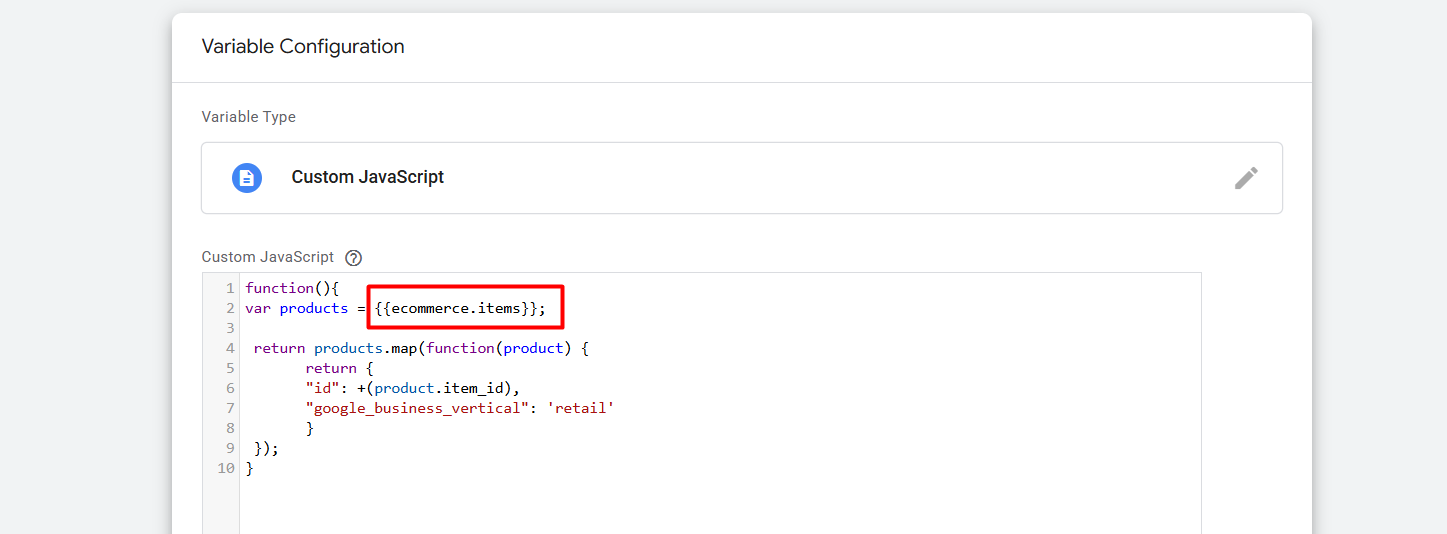Click the Variable Type label
Screen dimensions: 1447x534
(248, 117)
